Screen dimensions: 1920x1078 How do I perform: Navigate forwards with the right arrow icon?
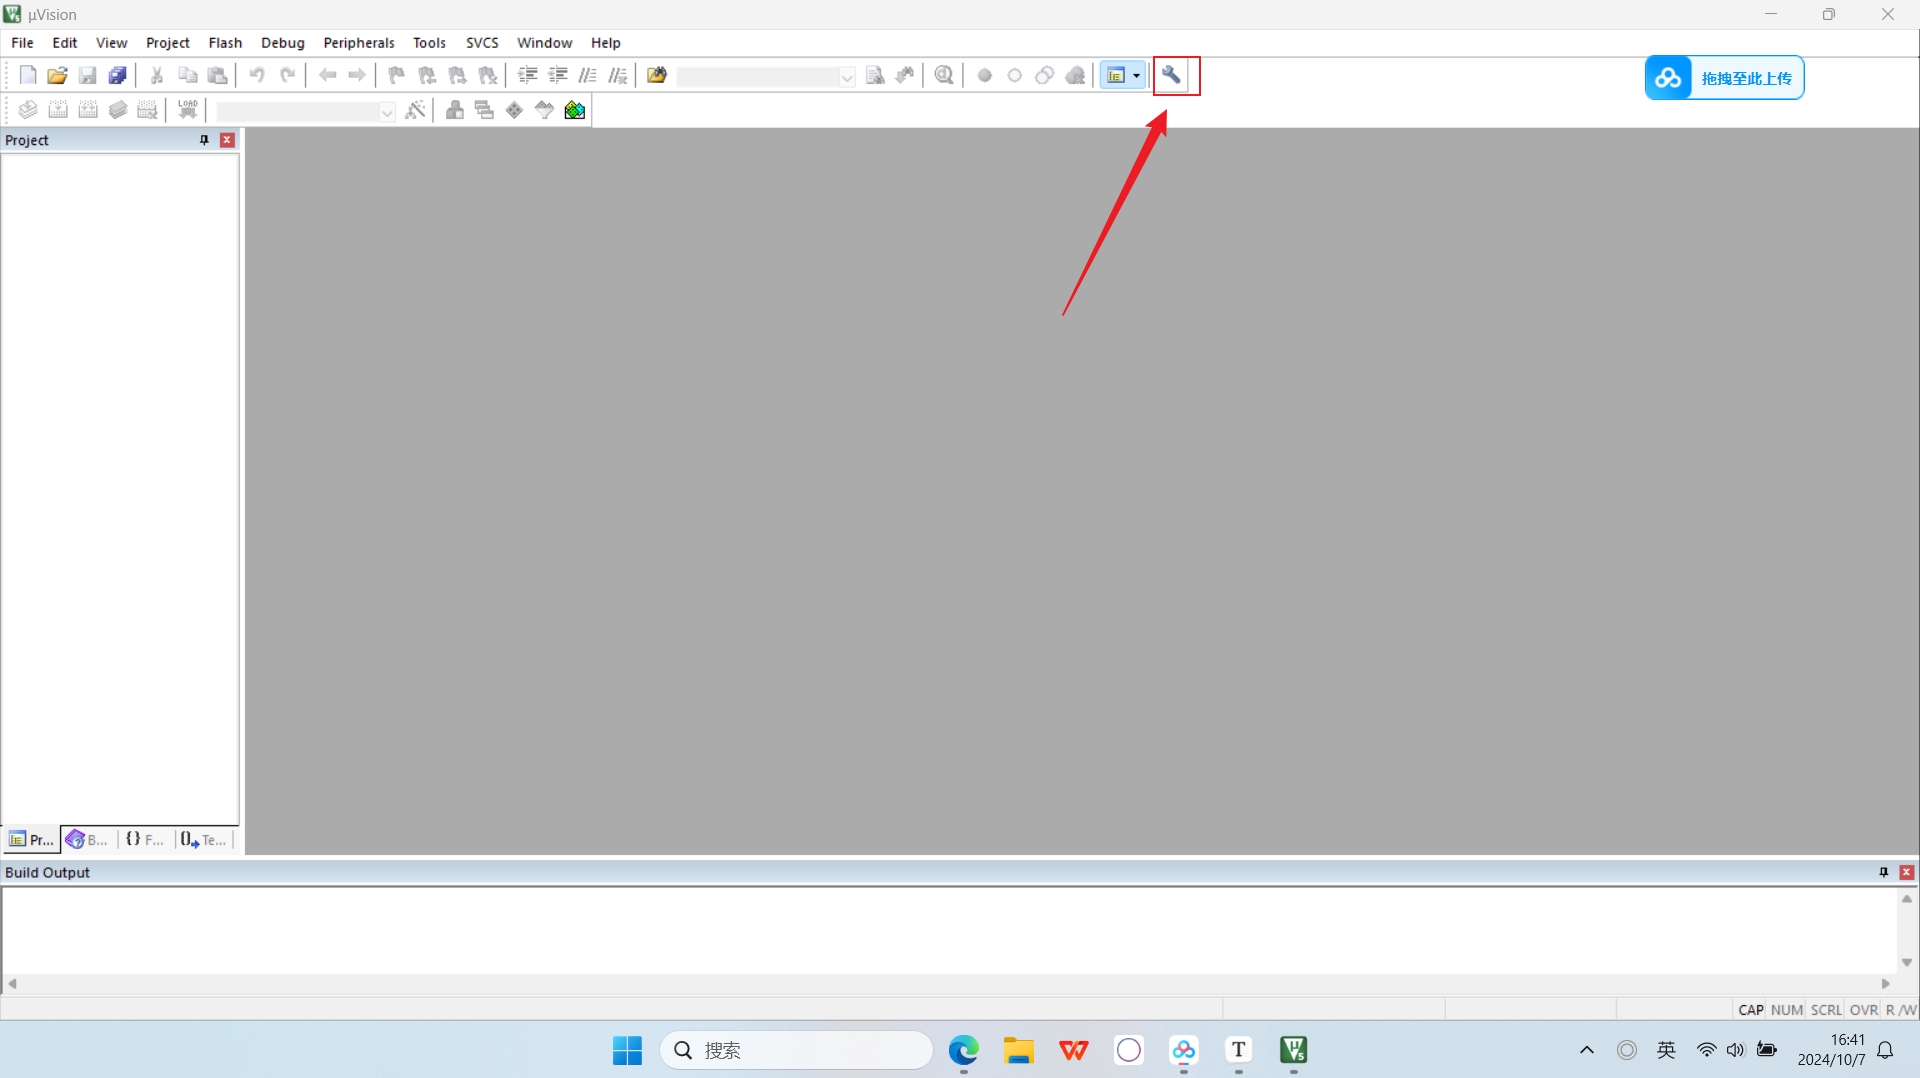(357, 76)
